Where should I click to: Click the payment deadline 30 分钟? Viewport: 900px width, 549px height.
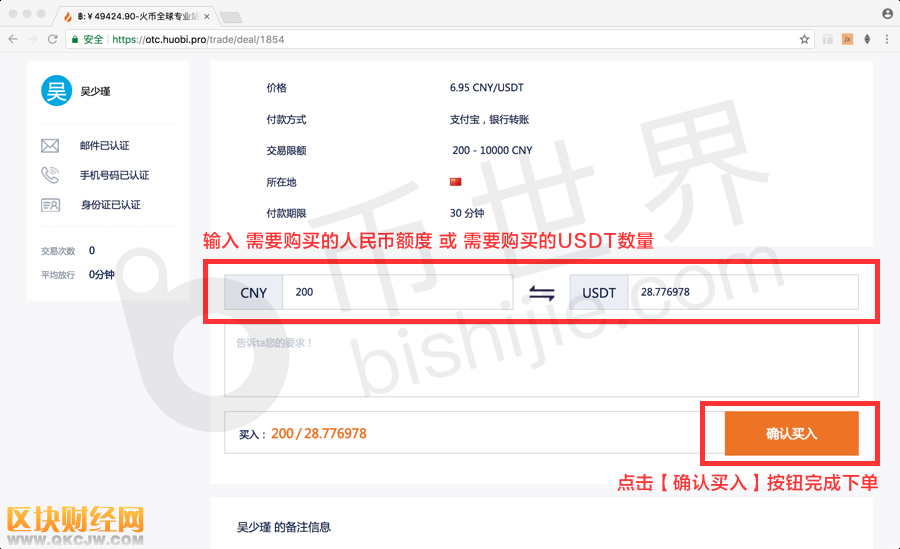(x=467, y=213)
